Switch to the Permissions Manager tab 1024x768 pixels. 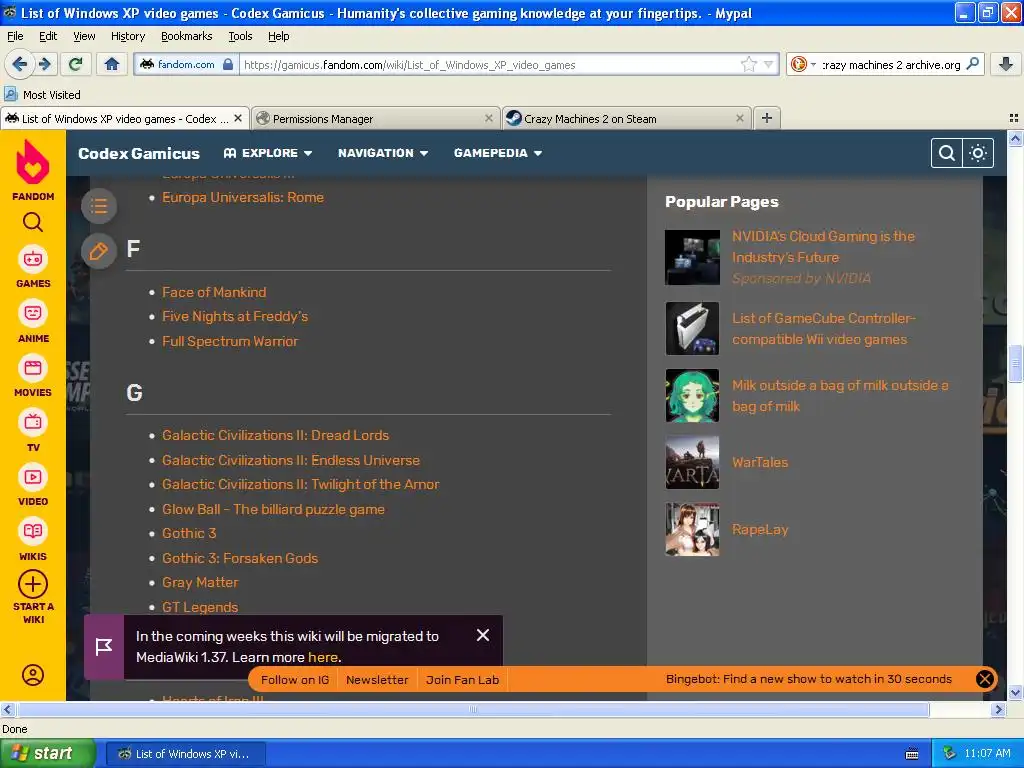[x=375, y=118]
